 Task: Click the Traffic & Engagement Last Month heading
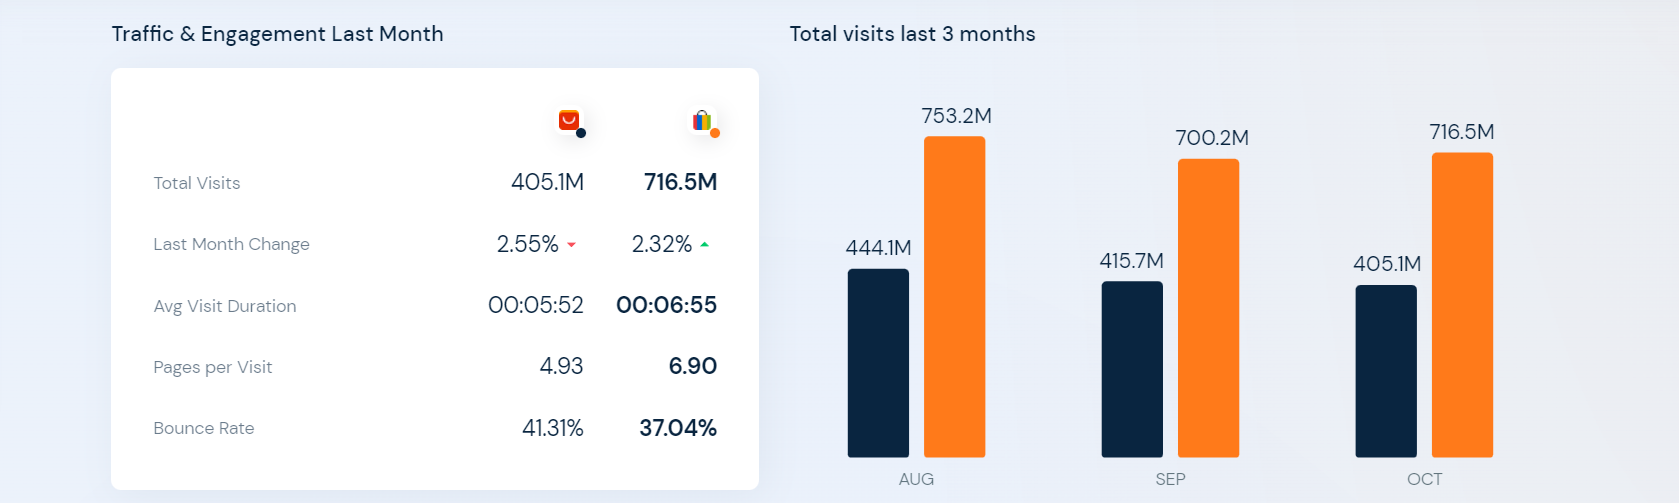pyautogui.click(x=277, y=34)
